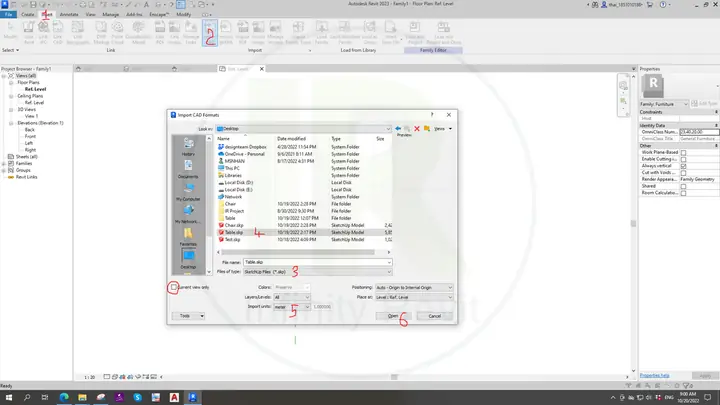Viewport: 720px width, 405px height.
Task: Open the Place at dropdown
Action: [x=414, y=297]
